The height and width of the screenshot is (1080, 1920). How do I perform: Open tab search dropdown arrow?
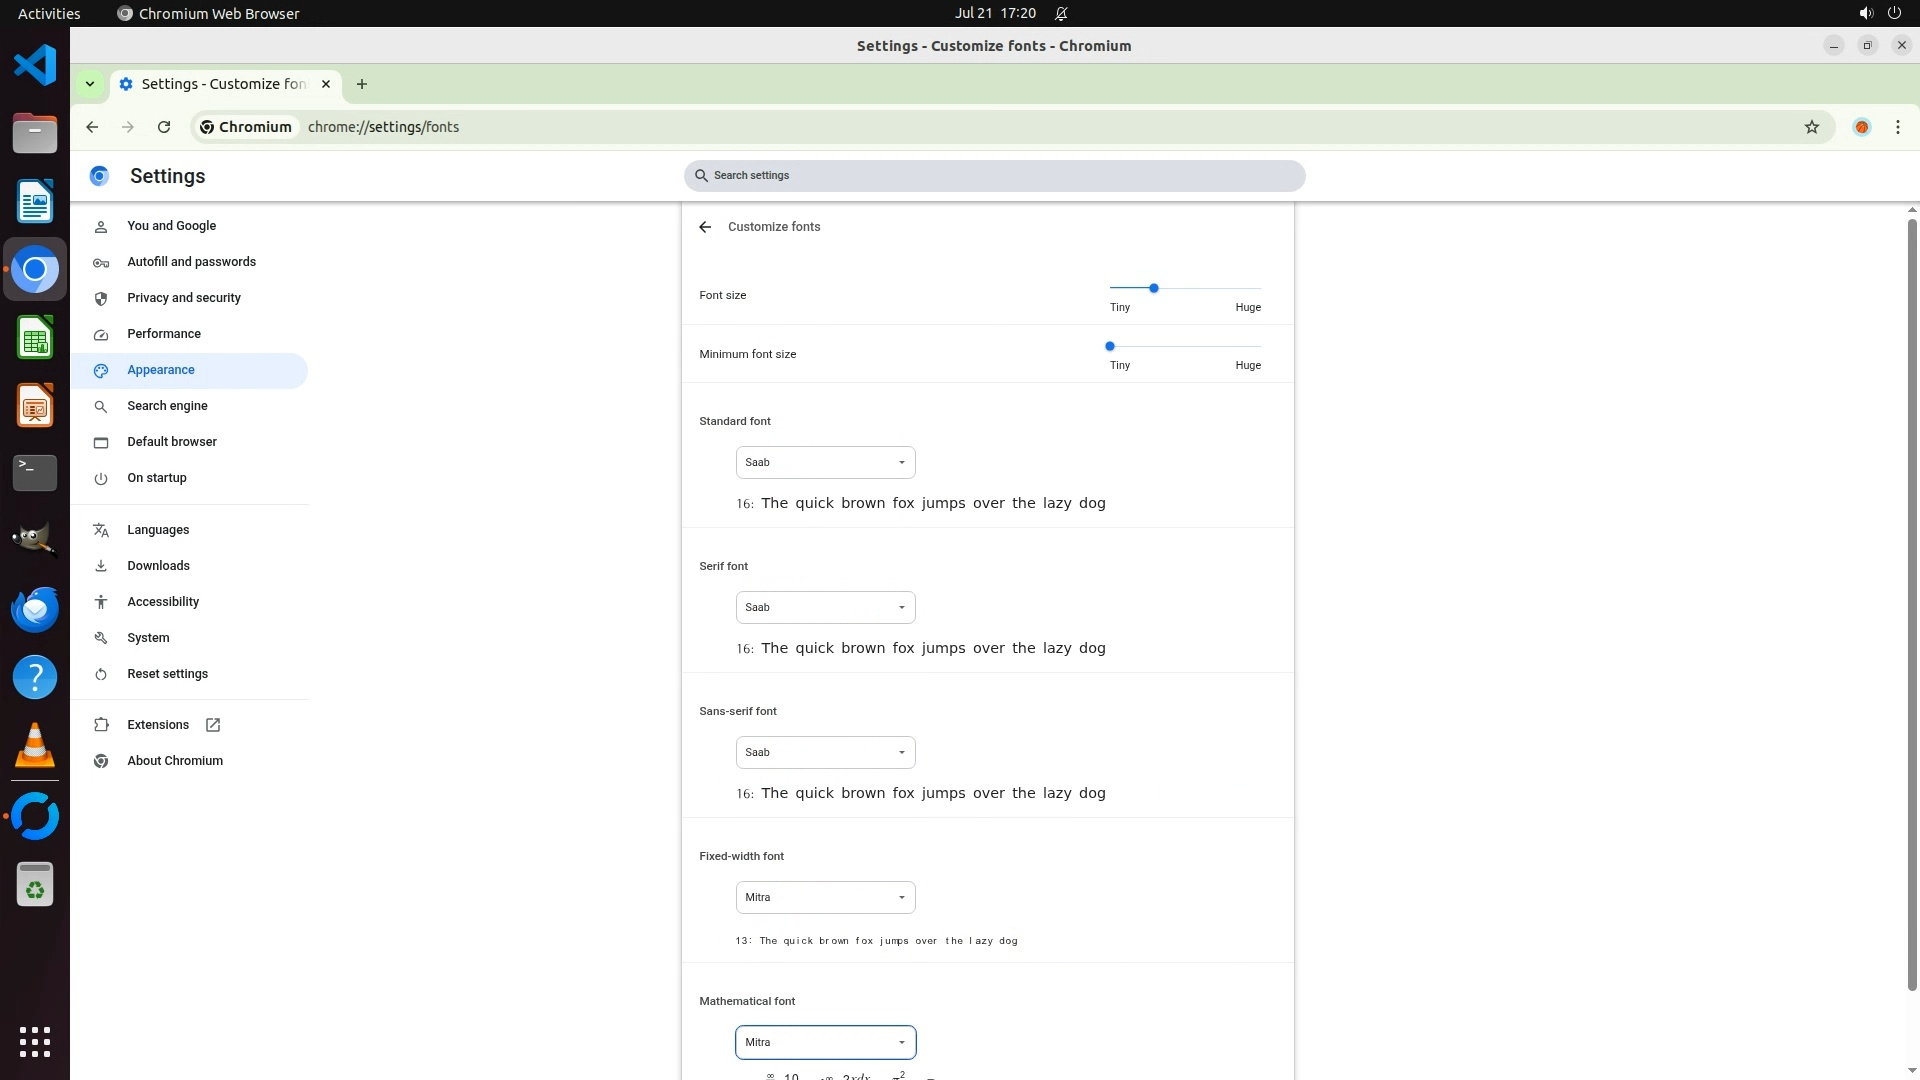(x=90, y=84)
